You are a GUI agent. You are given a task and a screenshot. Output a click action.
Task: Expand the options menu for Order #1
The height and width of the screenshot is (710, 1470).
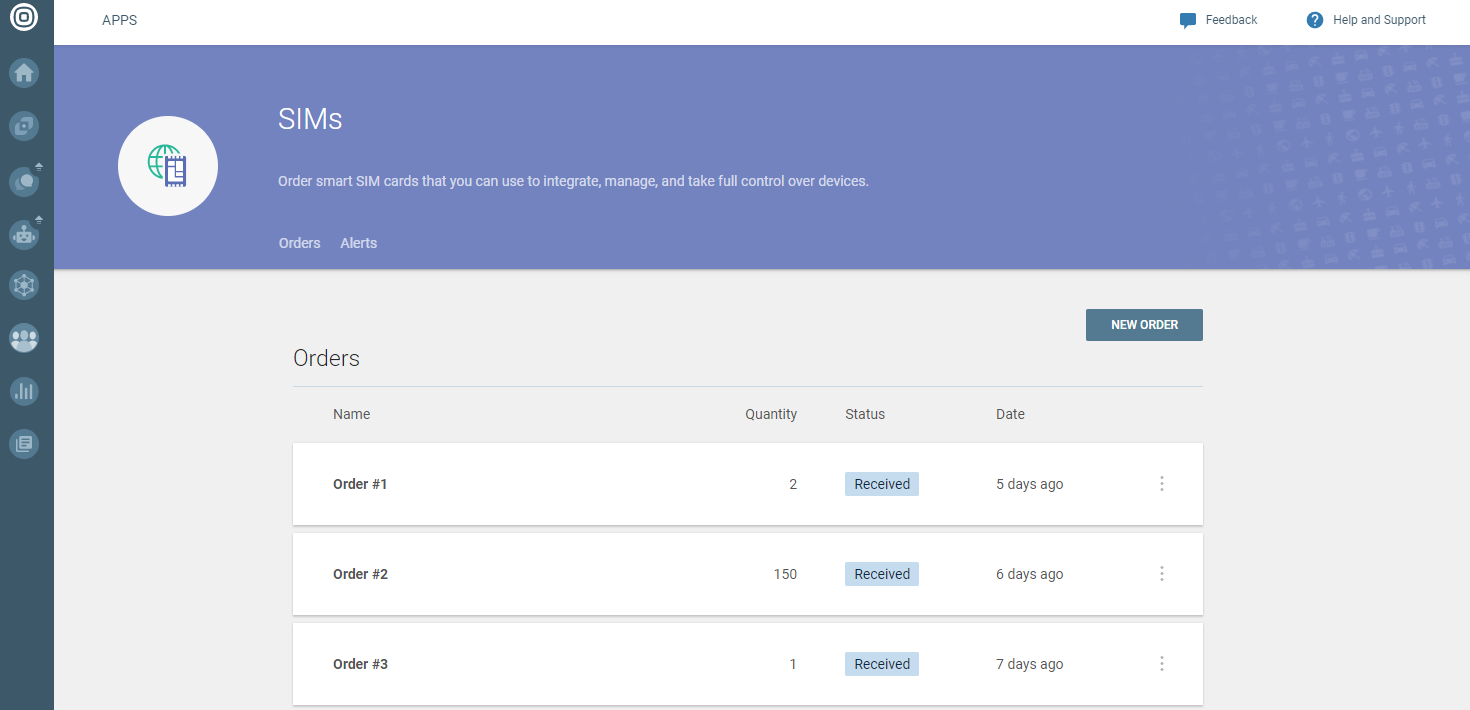click(1162, 484)
